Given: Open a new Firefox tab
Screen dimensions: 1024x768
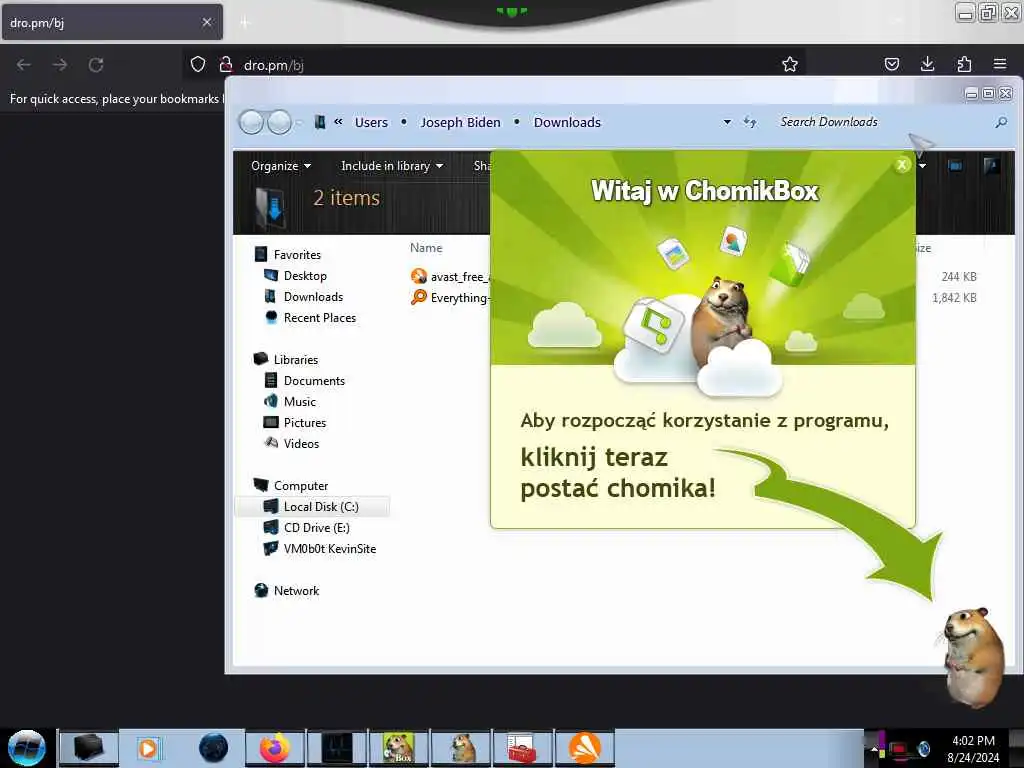Looking at the screenshot, I should (x=244, y=23).
